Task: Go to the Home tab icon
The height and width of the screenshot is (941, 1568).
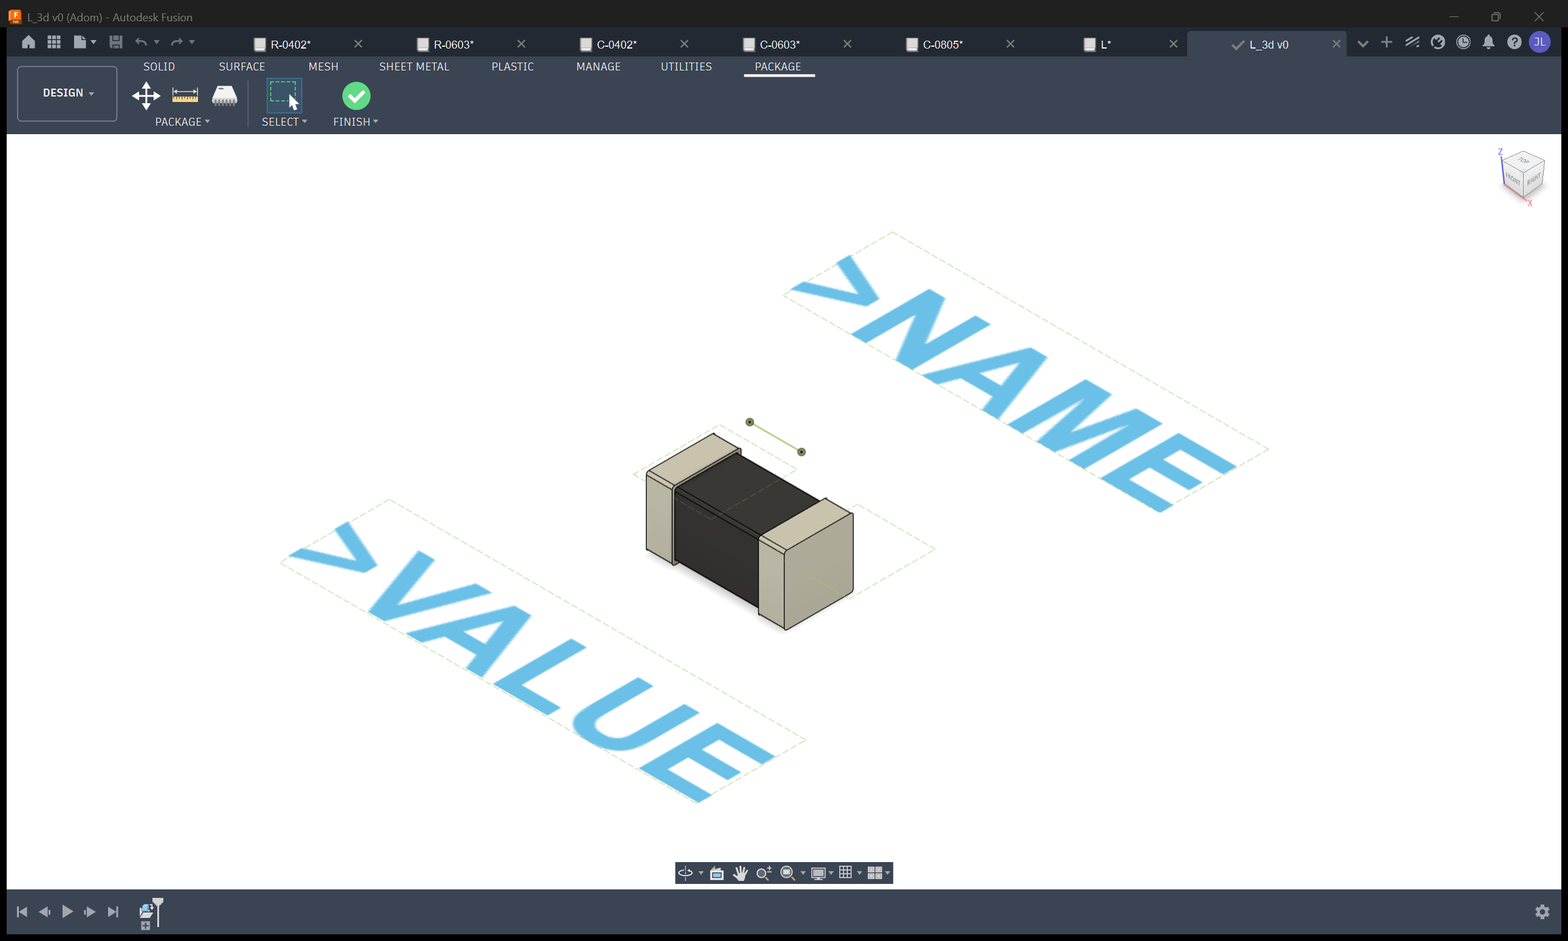Action: pyautogui.click(x=28, y=42)
